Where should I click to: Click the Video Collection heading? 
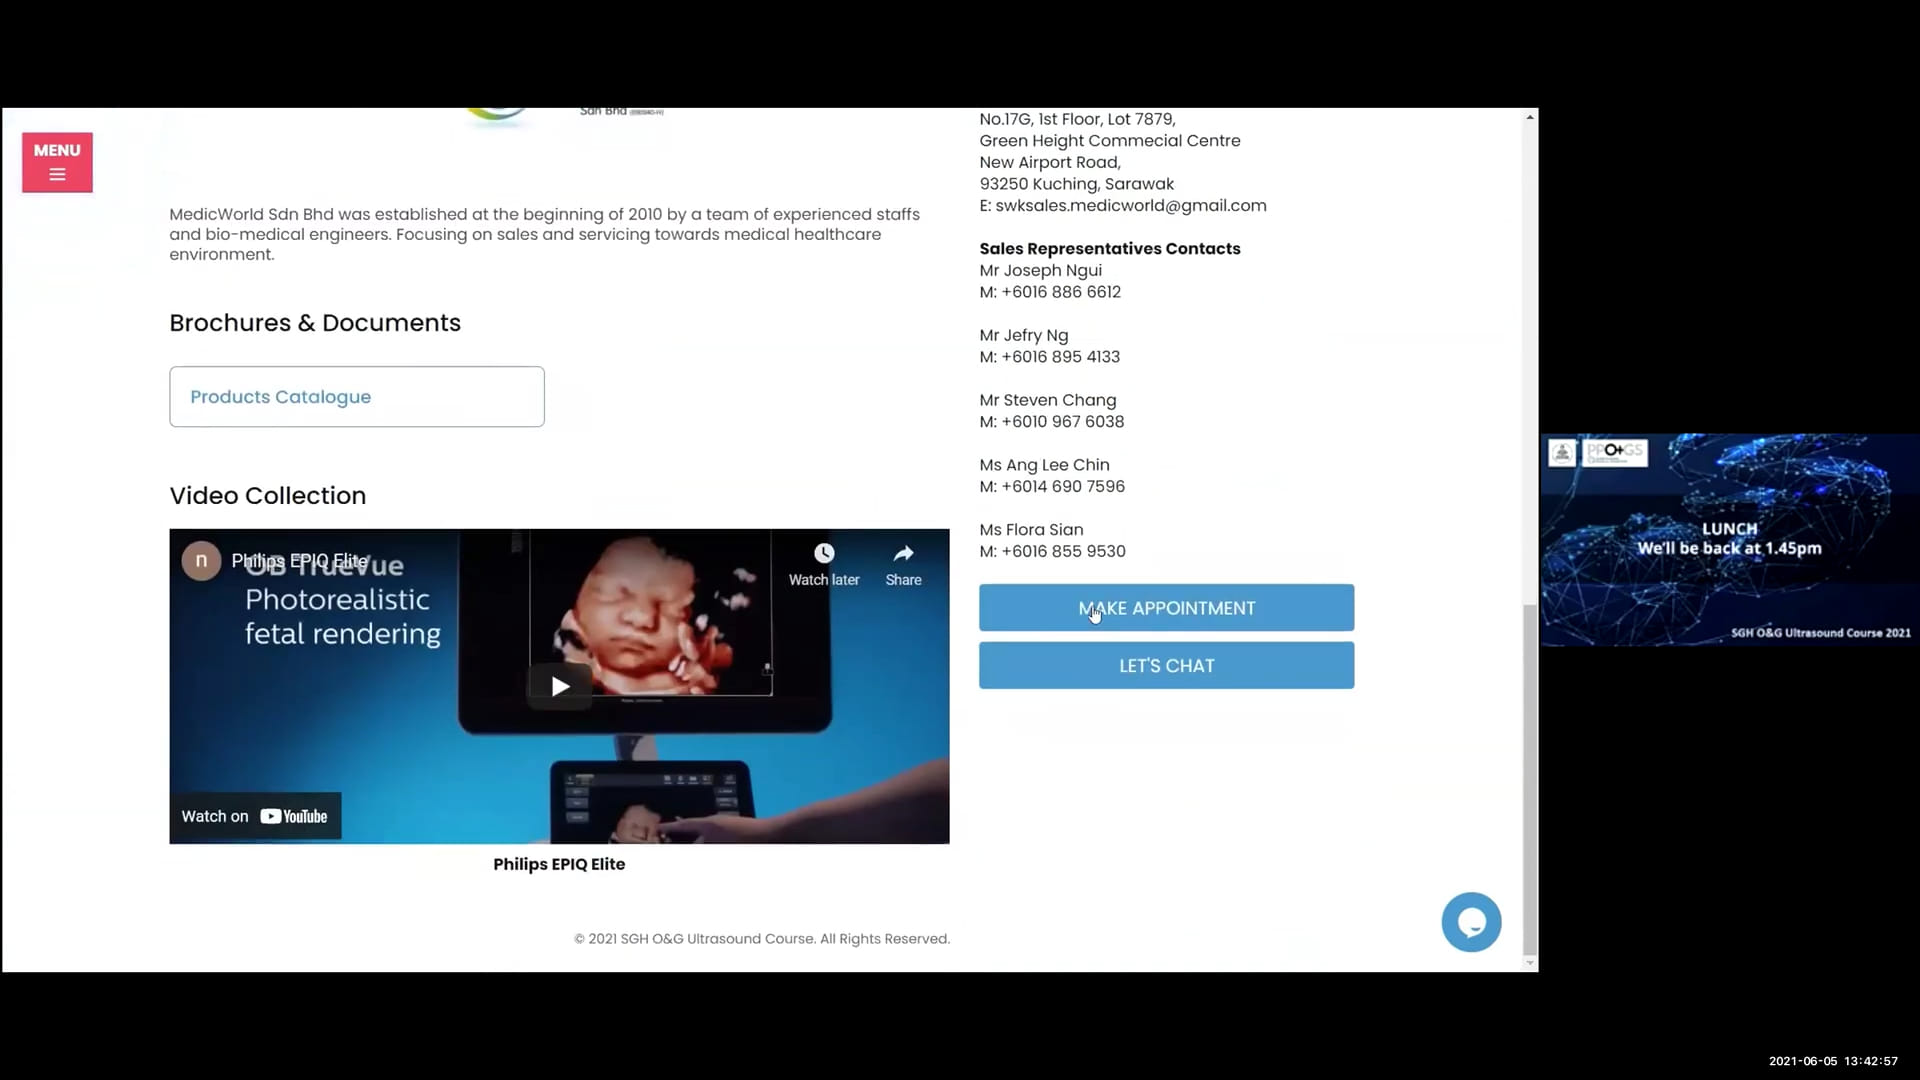(x=268, y=496)
